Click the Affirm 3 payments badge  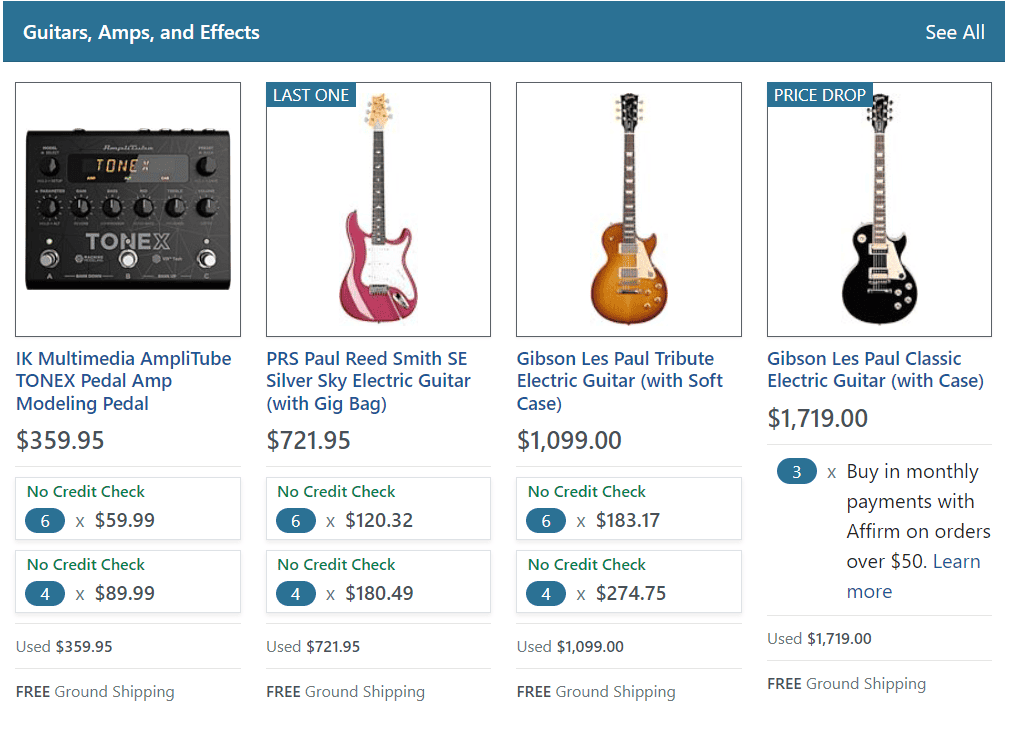click(x=796, y=472)
